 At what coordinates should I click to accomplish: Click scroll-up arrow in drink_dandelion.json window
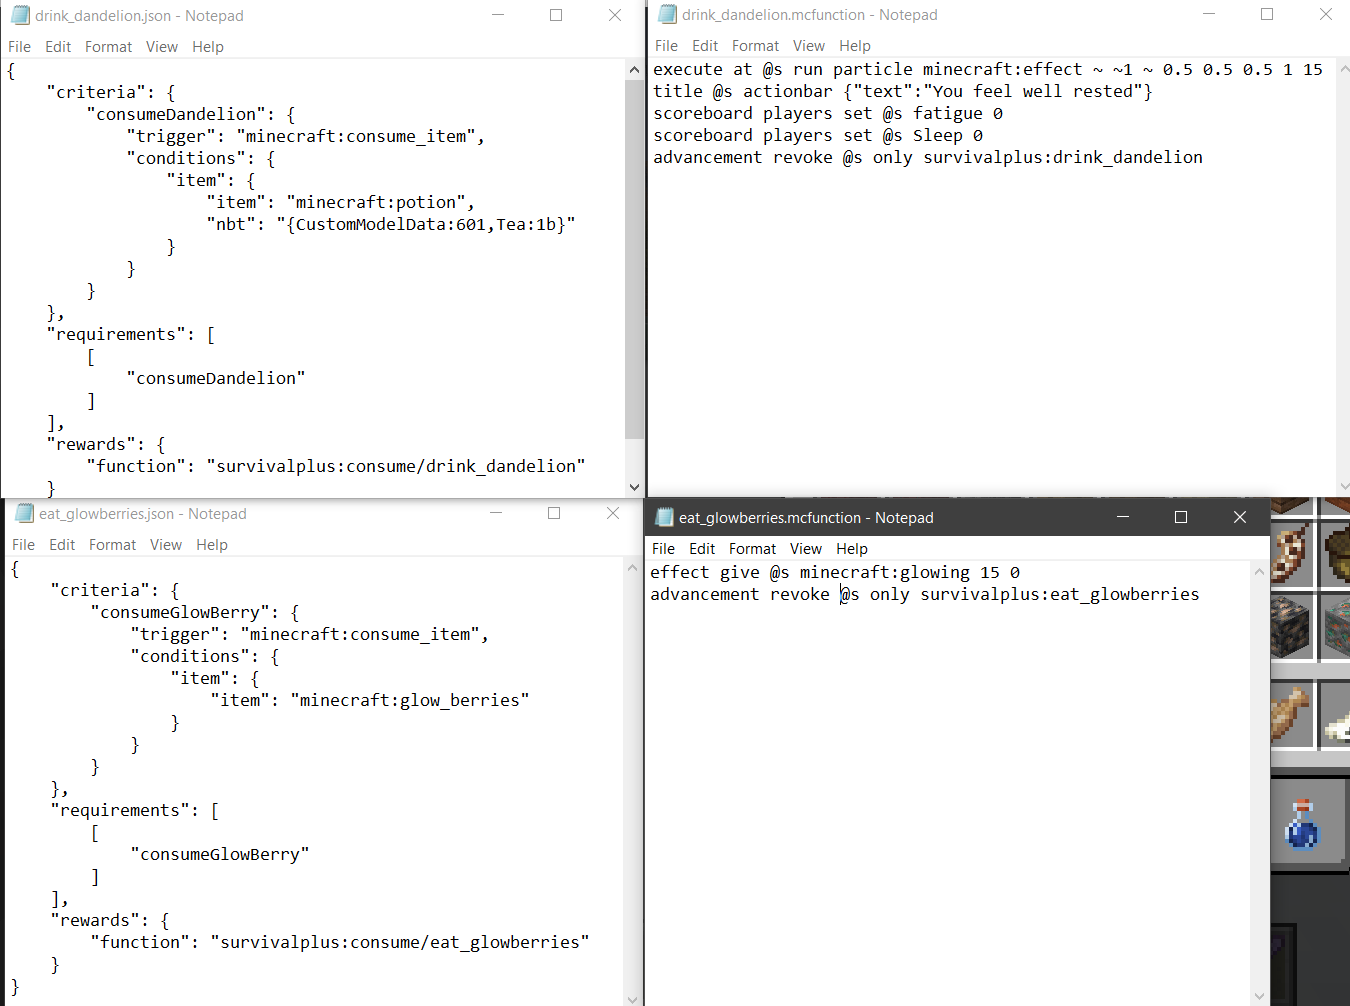(634, 70)
